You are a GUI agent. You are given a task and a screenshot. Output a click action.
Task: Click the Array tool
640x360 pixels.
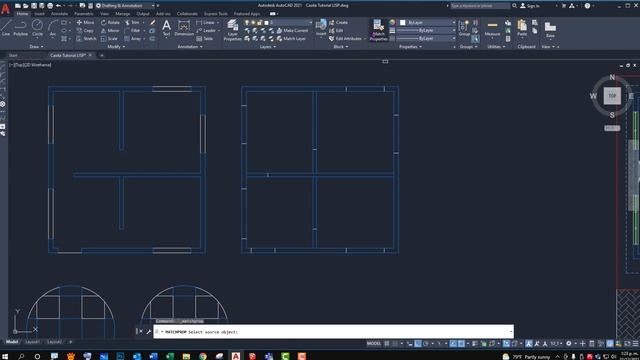point(133,39)
